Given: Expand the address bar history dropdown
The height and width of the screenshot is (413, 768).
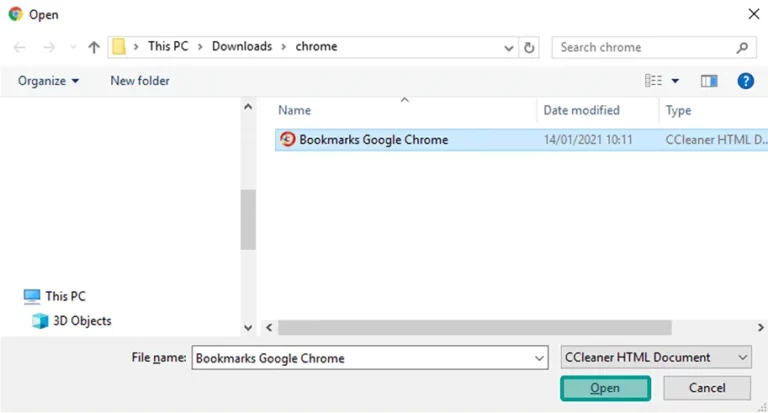Looking at the screenshot, I should (508, 48).
